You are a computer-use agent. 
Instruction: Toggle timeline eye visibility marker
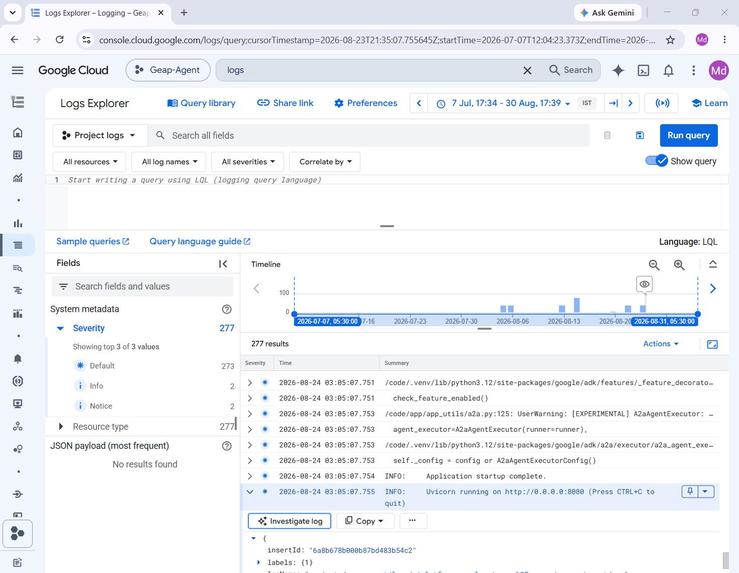[x=644, y=284]
